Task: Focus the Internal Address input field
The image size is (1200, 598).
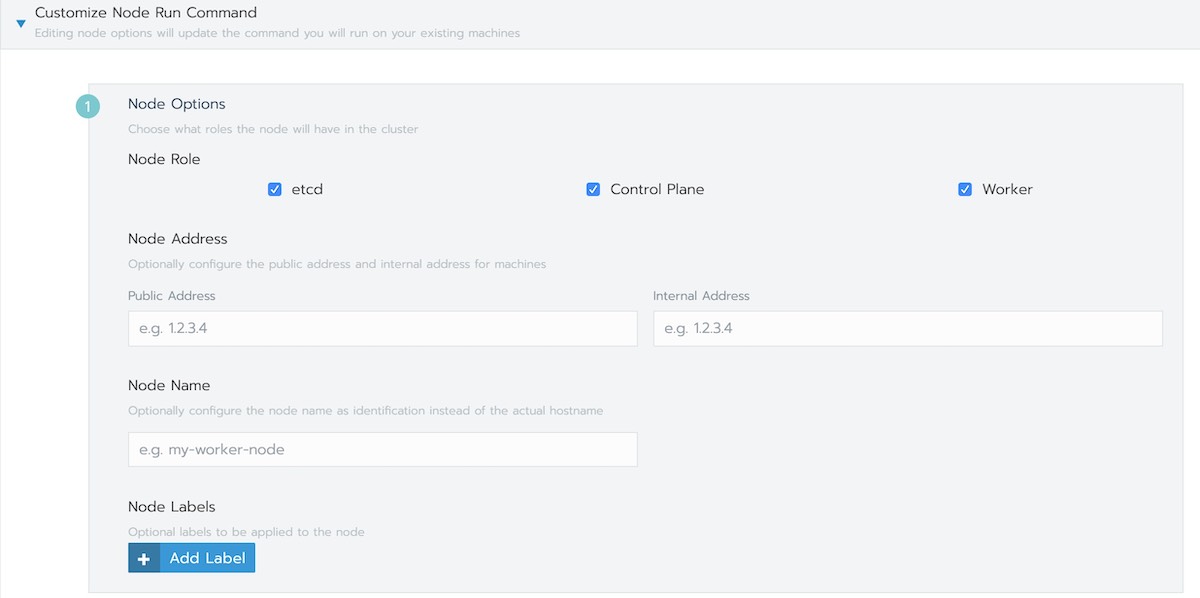Action: (907, 328)
